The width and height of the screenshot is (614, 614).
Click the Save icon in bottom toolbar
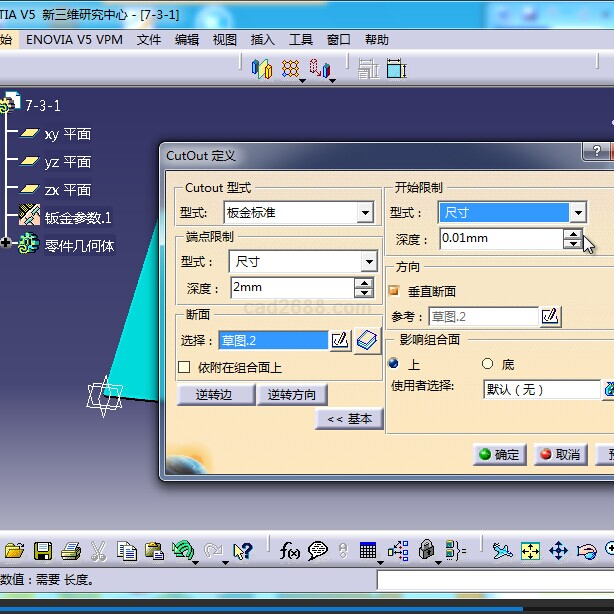43,550
